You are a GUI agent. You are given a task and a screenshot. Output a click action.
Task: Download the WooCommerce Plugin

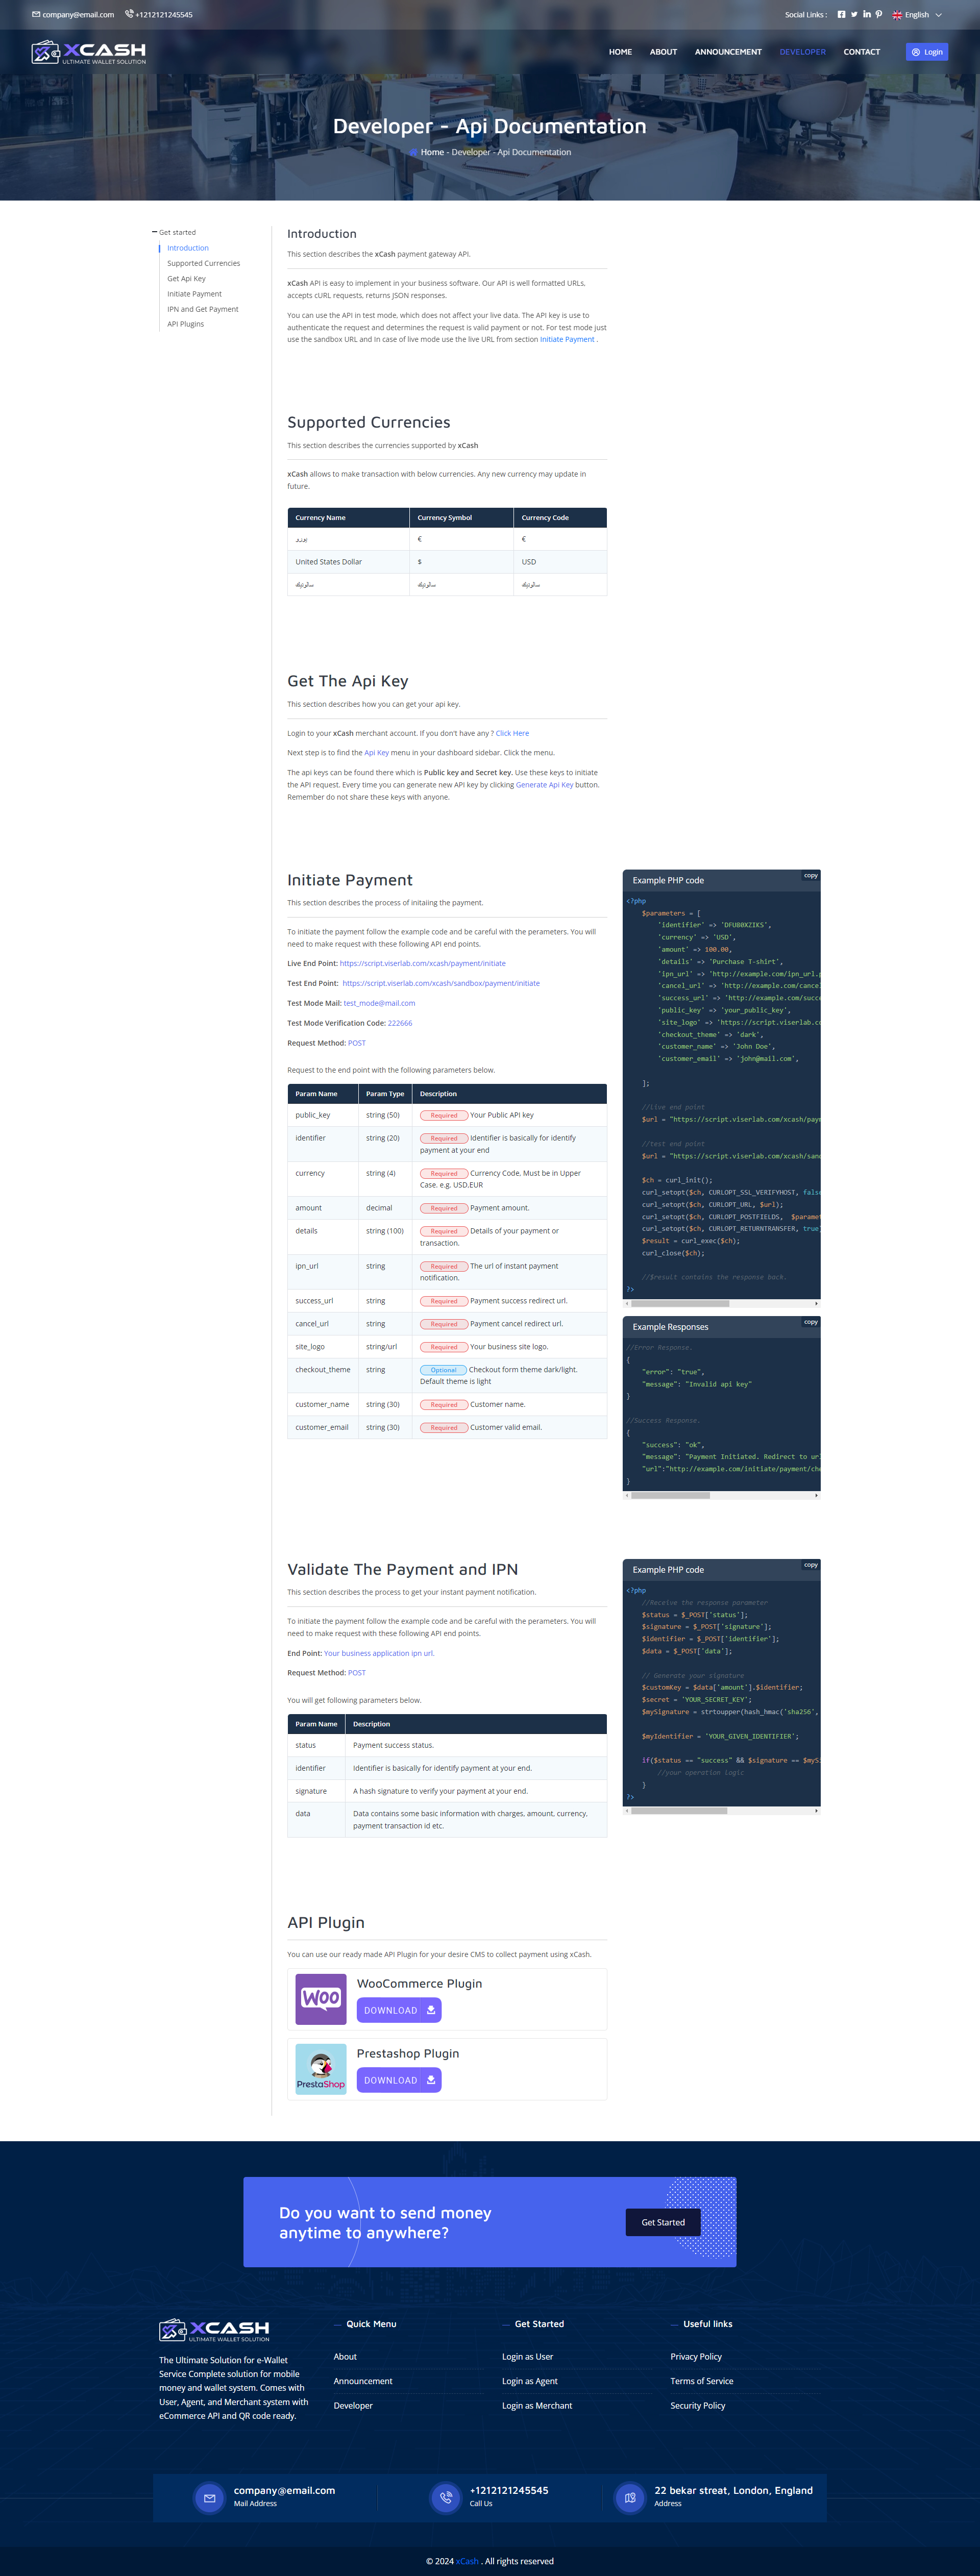[398, 2010]
